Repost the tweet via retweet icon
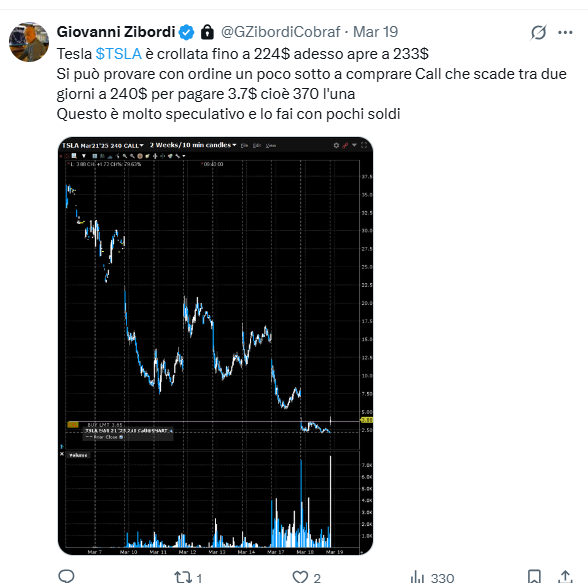The image size is (588, 583). coord(183,577)
